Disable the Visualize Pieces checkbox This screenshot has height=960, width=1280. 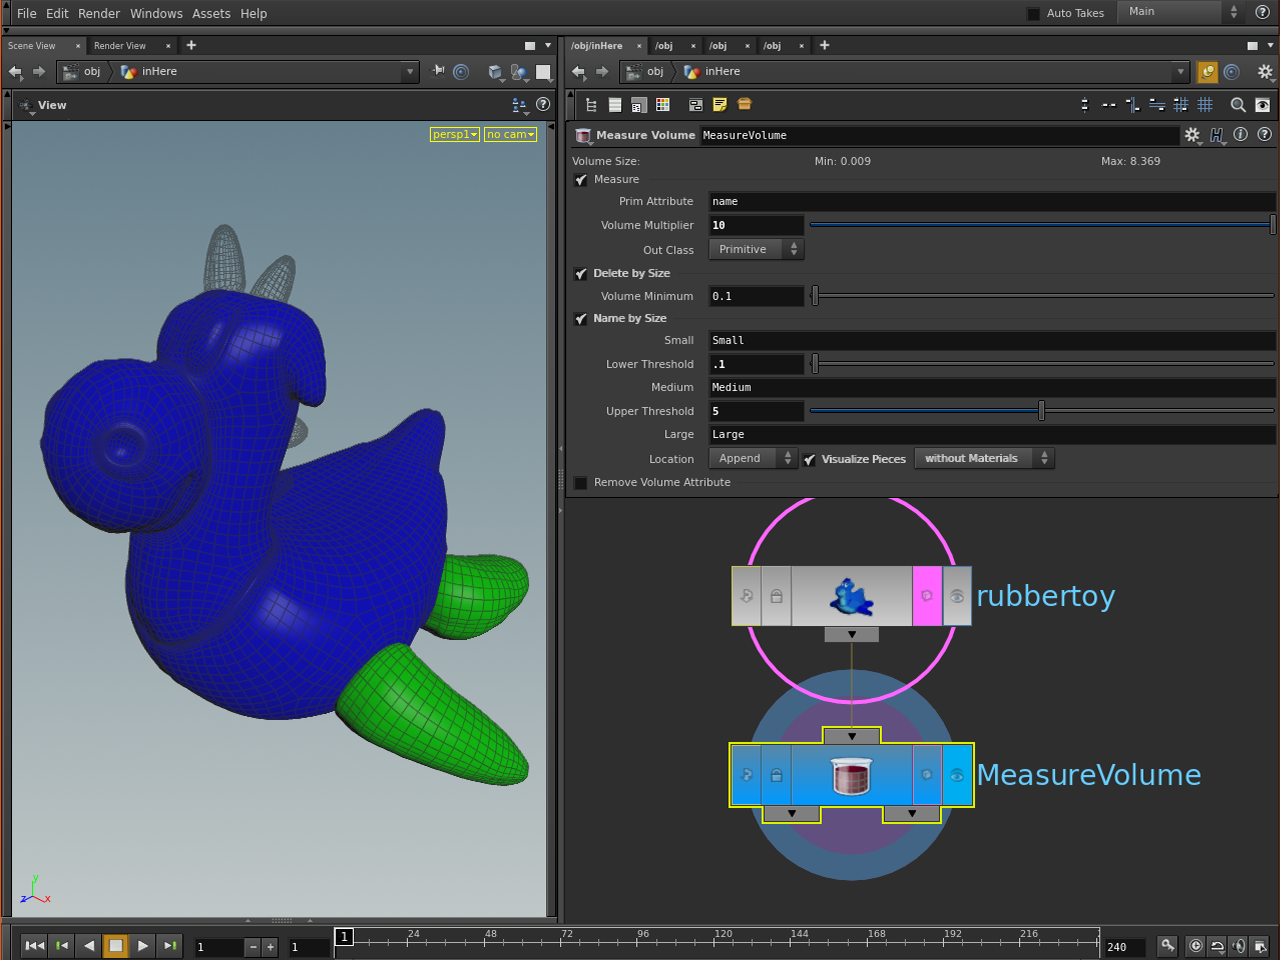[x=810, y=459]
